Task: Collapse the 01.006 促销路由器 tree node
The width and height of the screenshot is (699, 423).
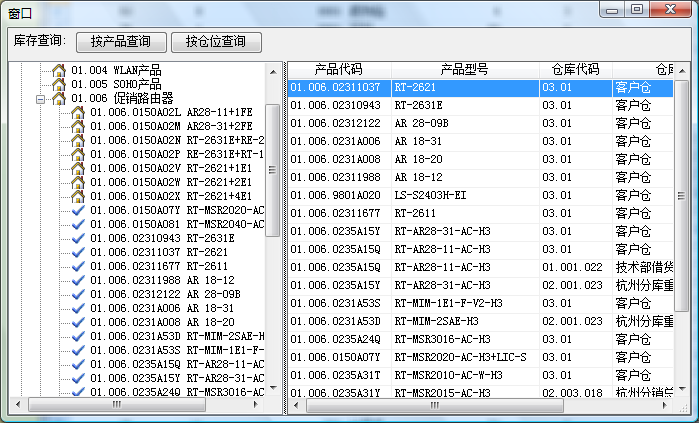Action: 41,99
